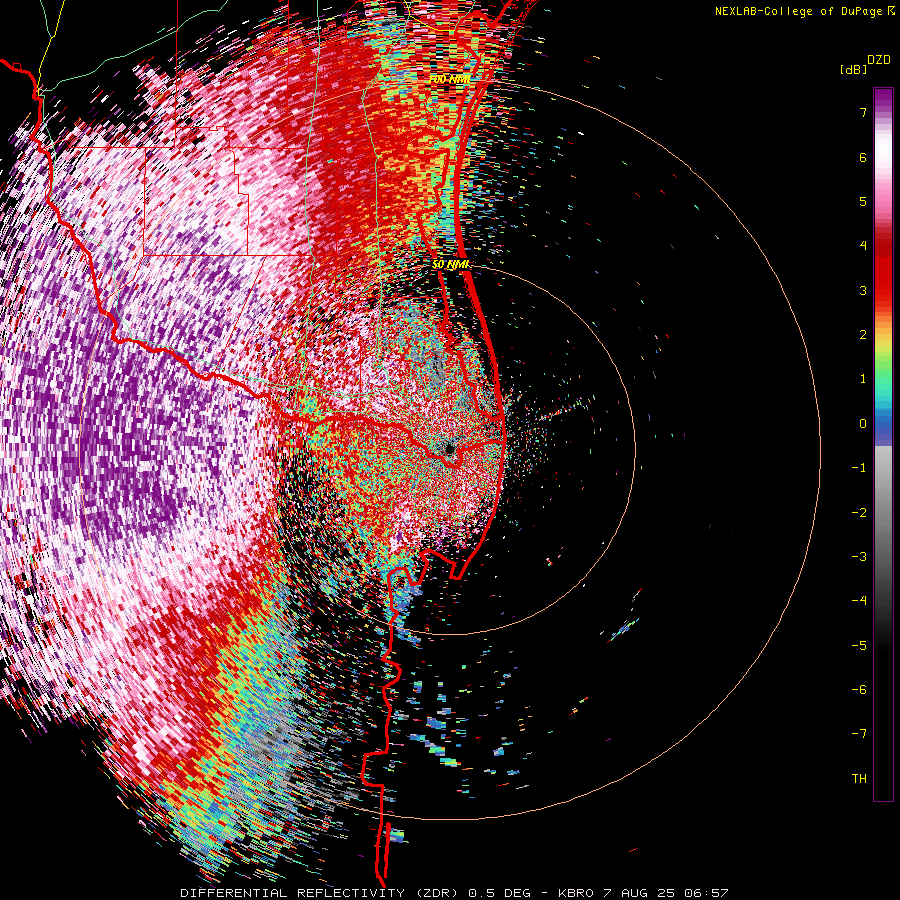Click the 7 AUG 25 date text
Viewport: 900px width, 900px height.
click(641, 893)
